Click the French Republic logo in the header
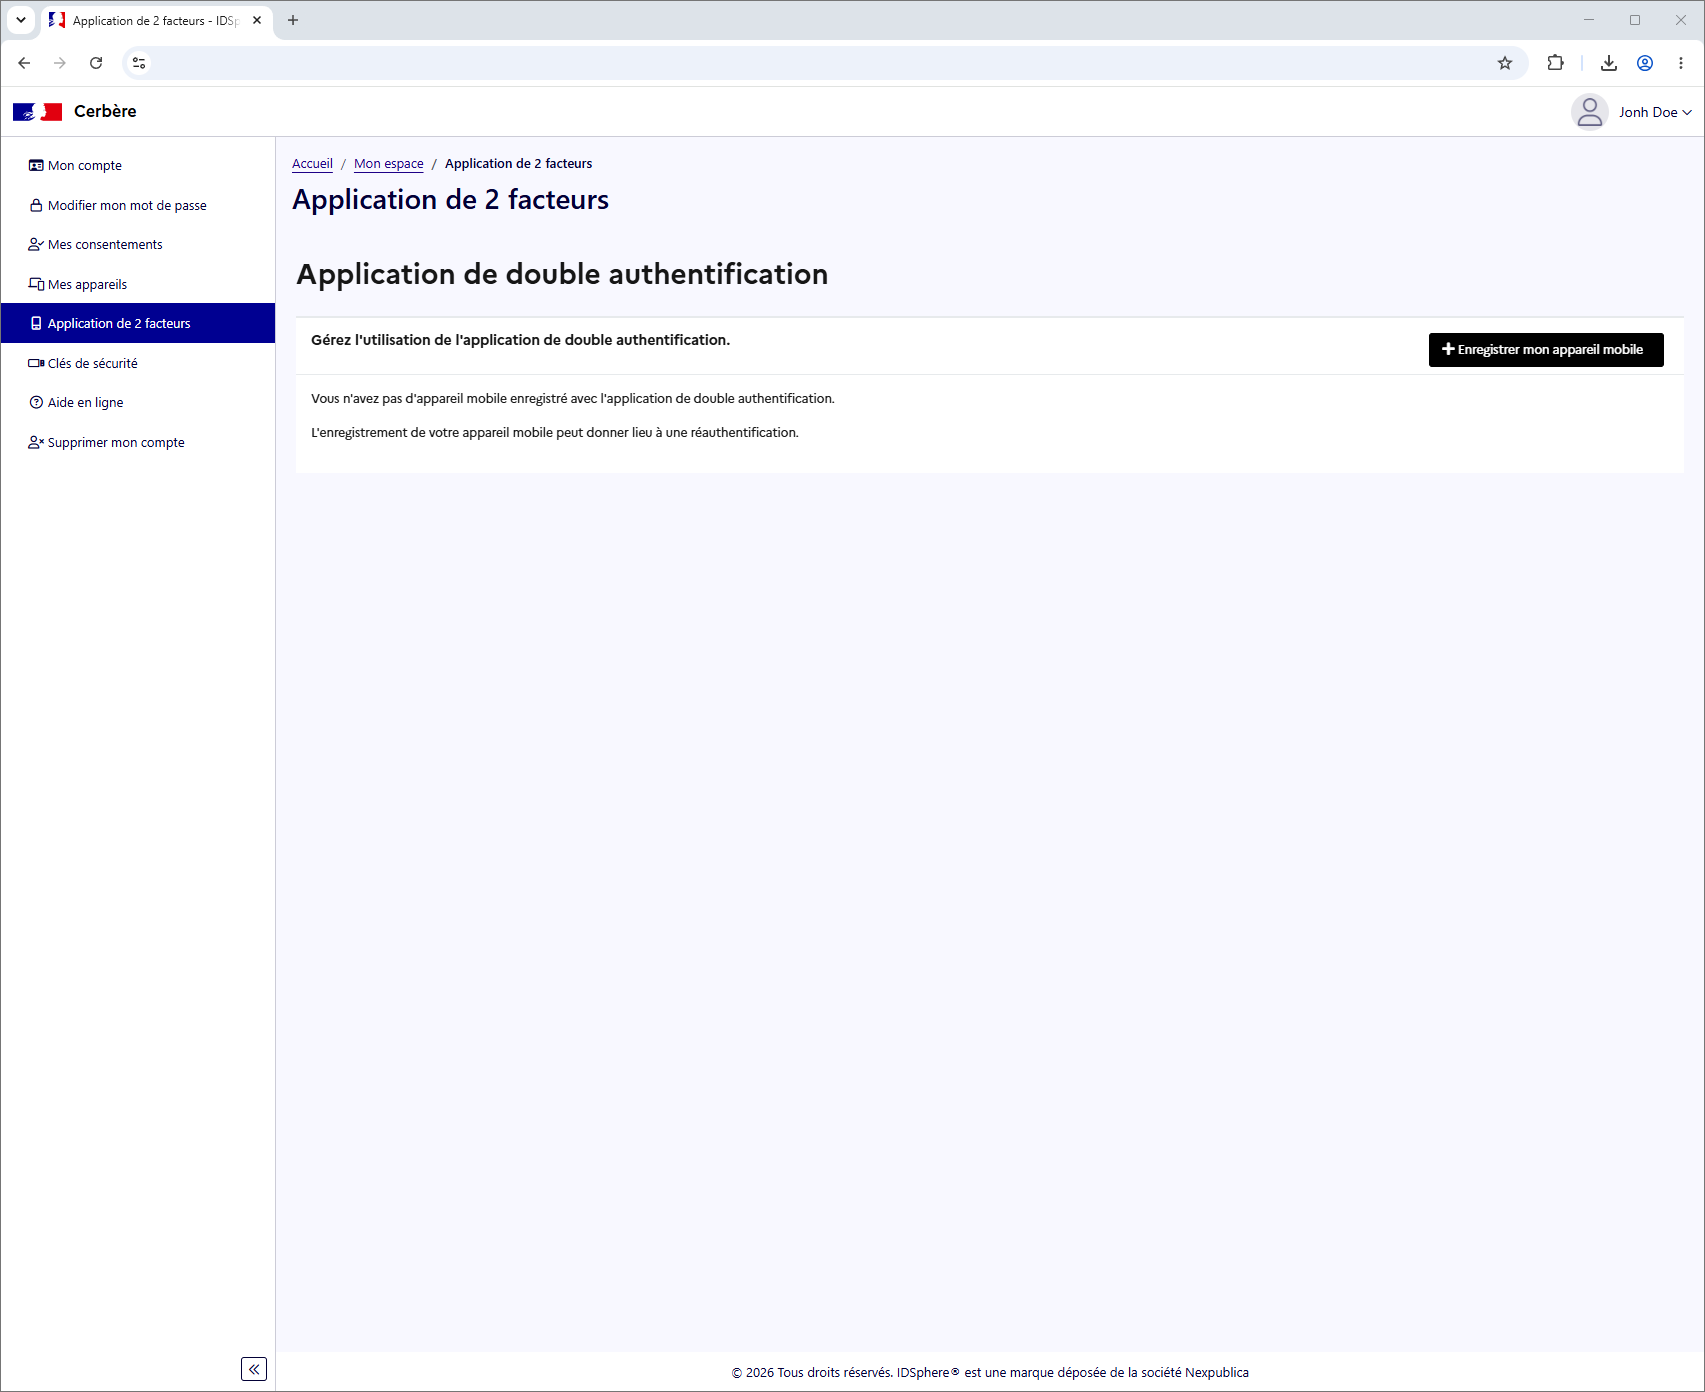Screen dimensions: 1705x1392 [x=38, y=112]
